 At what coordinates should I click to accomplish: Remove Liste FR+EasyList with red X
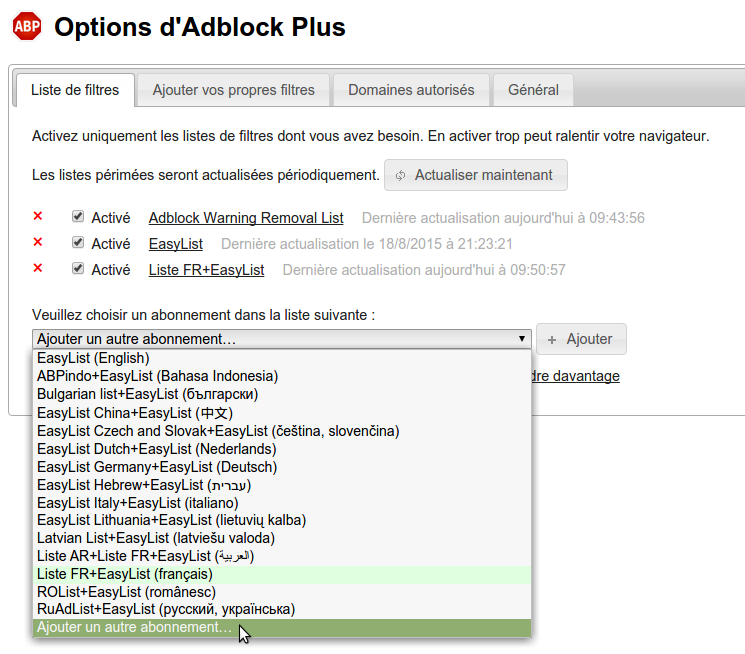tap(38, 269)
